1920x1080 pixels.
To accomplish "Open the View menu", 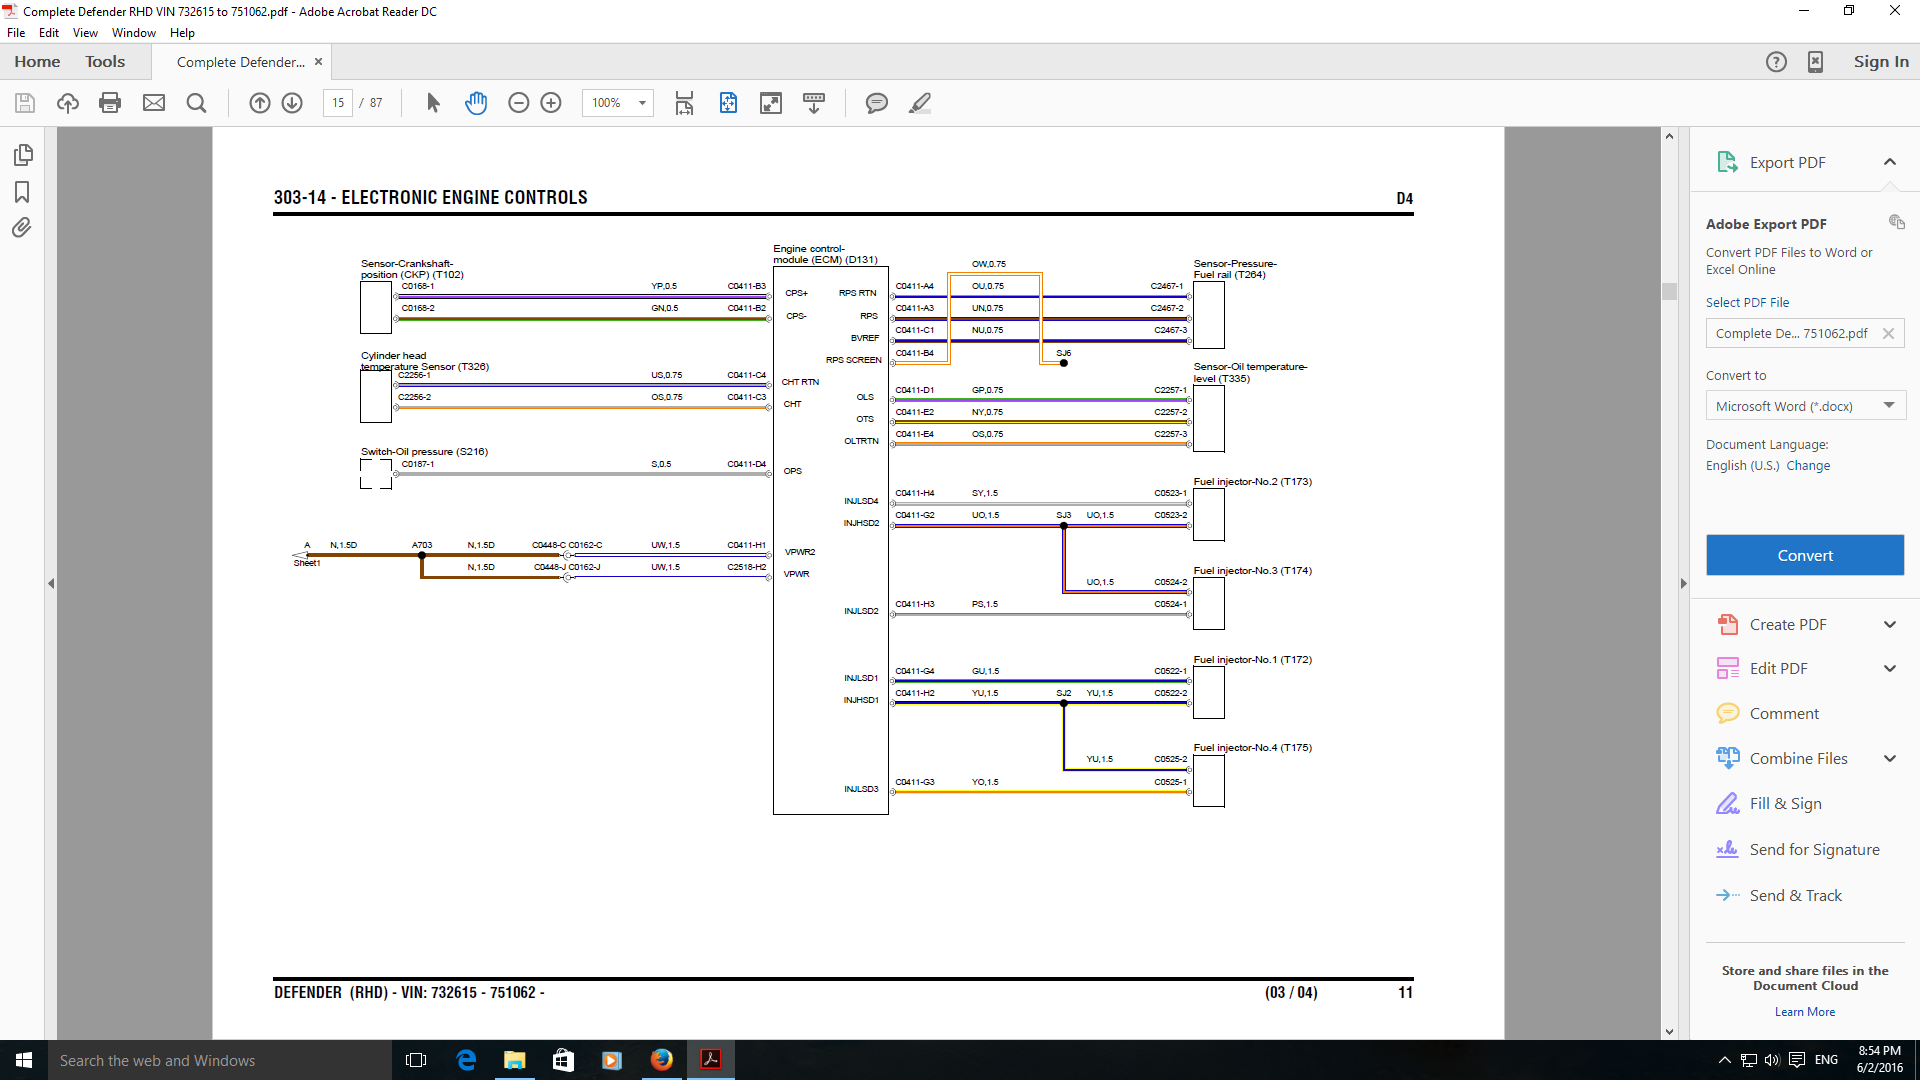I will tap(85, 33).
